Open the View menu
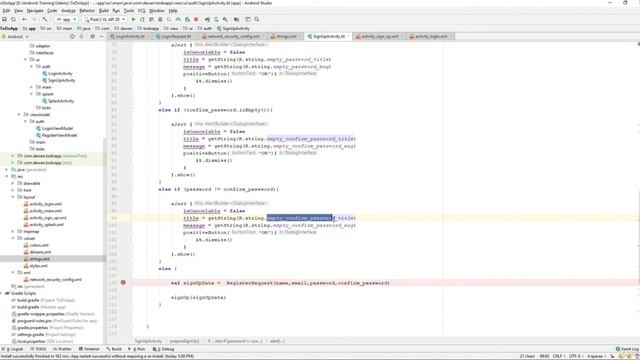This screenshot has height=360, width=640. (x=18, y=11)
